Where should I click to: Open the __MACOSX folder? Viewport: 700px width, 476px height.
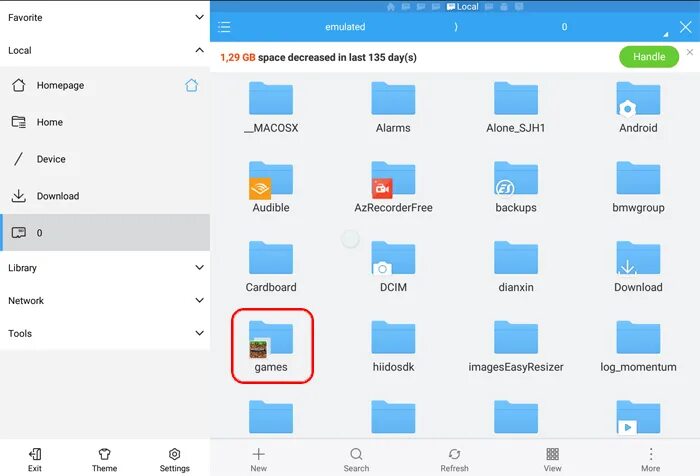click(x=271, y=107)
